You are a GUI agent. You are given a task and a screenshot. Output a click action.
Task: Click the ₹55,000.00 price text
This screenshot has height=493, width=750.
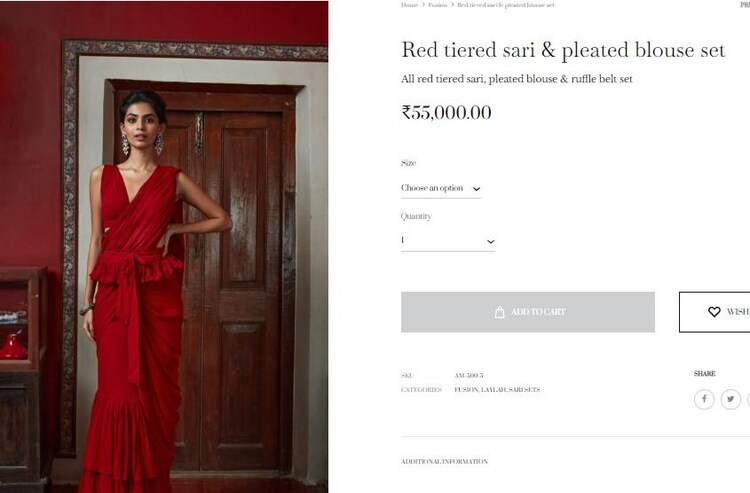446,113
